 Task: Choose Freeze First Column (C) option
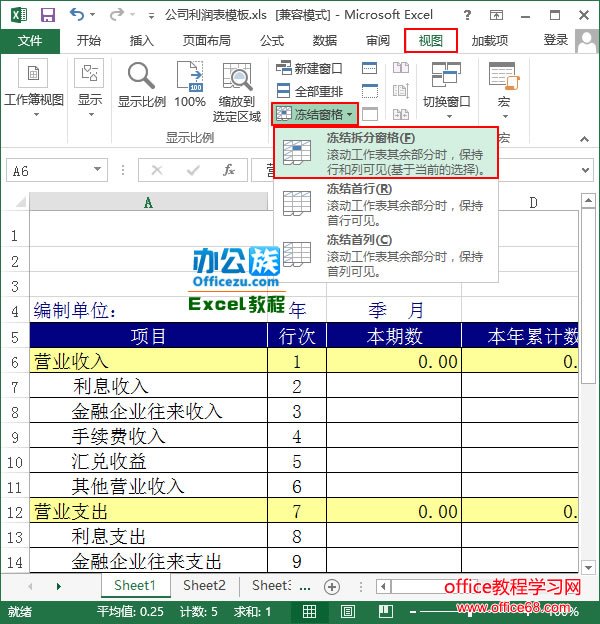point(386,255)
